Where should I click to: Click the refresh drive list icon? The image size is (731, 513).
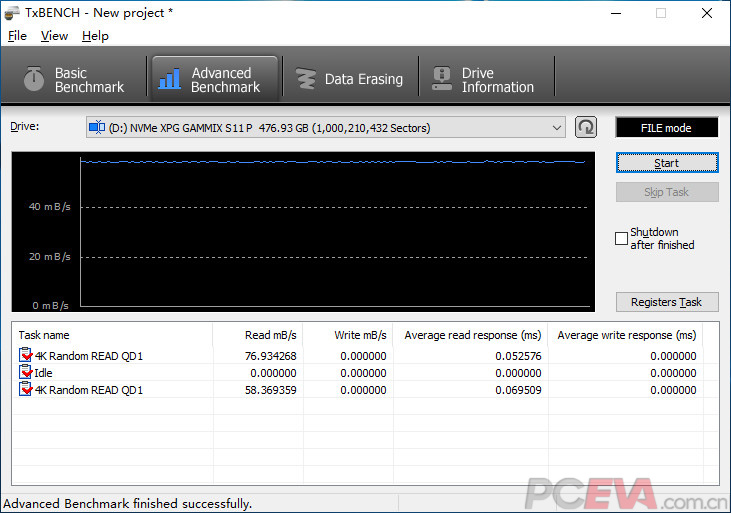[586, 127]
